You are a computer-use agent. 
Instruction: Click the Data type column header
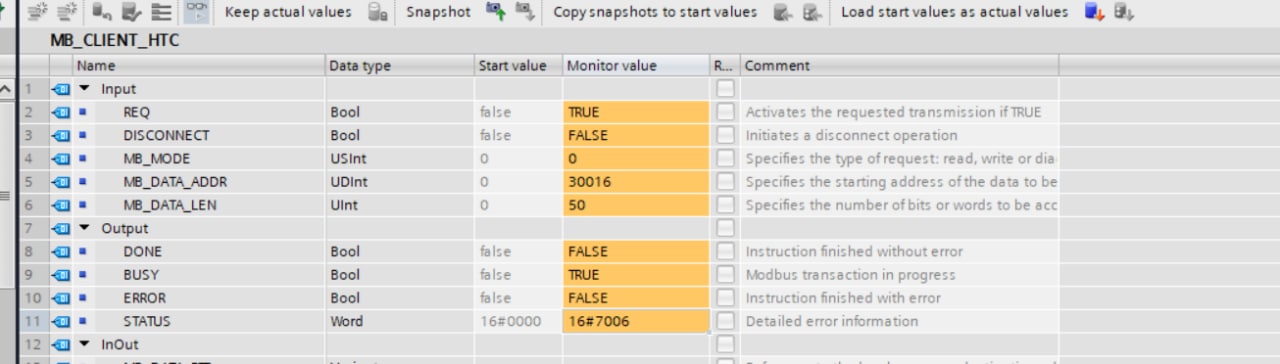click(x=400, y=66)
